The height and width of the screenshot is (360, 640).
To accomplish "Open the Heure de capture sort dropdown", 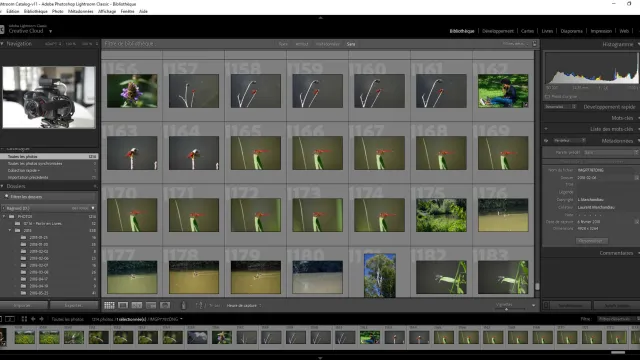I will point(244,305).
